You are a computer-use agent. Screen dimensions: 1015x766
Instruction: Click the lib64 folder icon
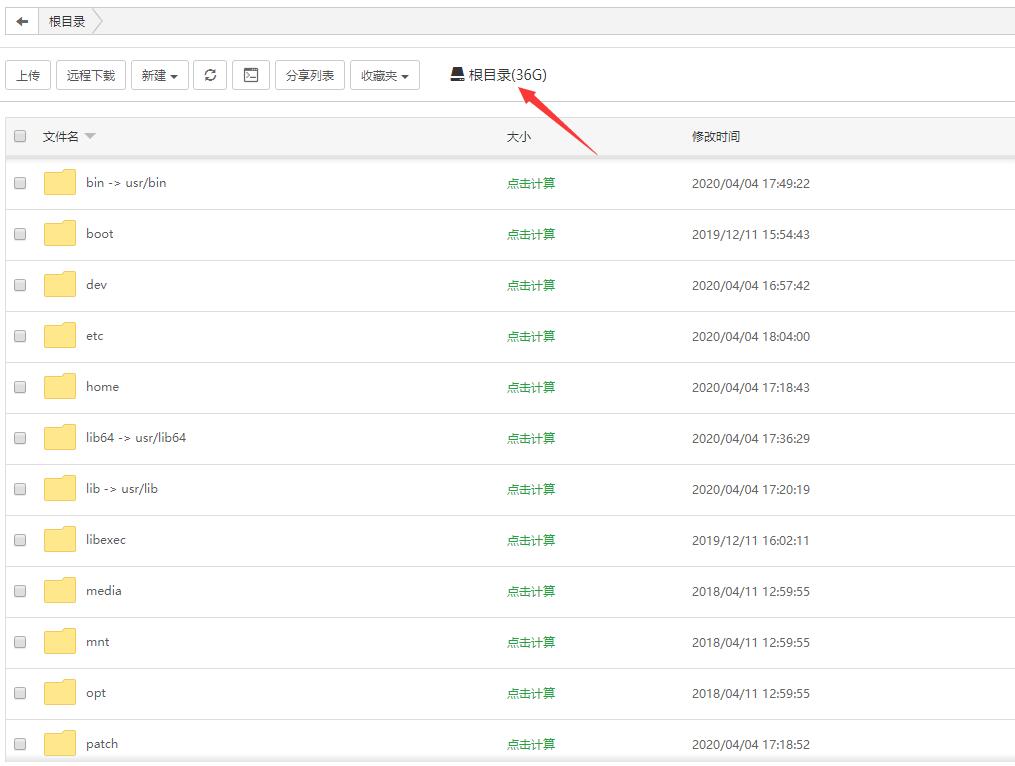tap(60, 438)
